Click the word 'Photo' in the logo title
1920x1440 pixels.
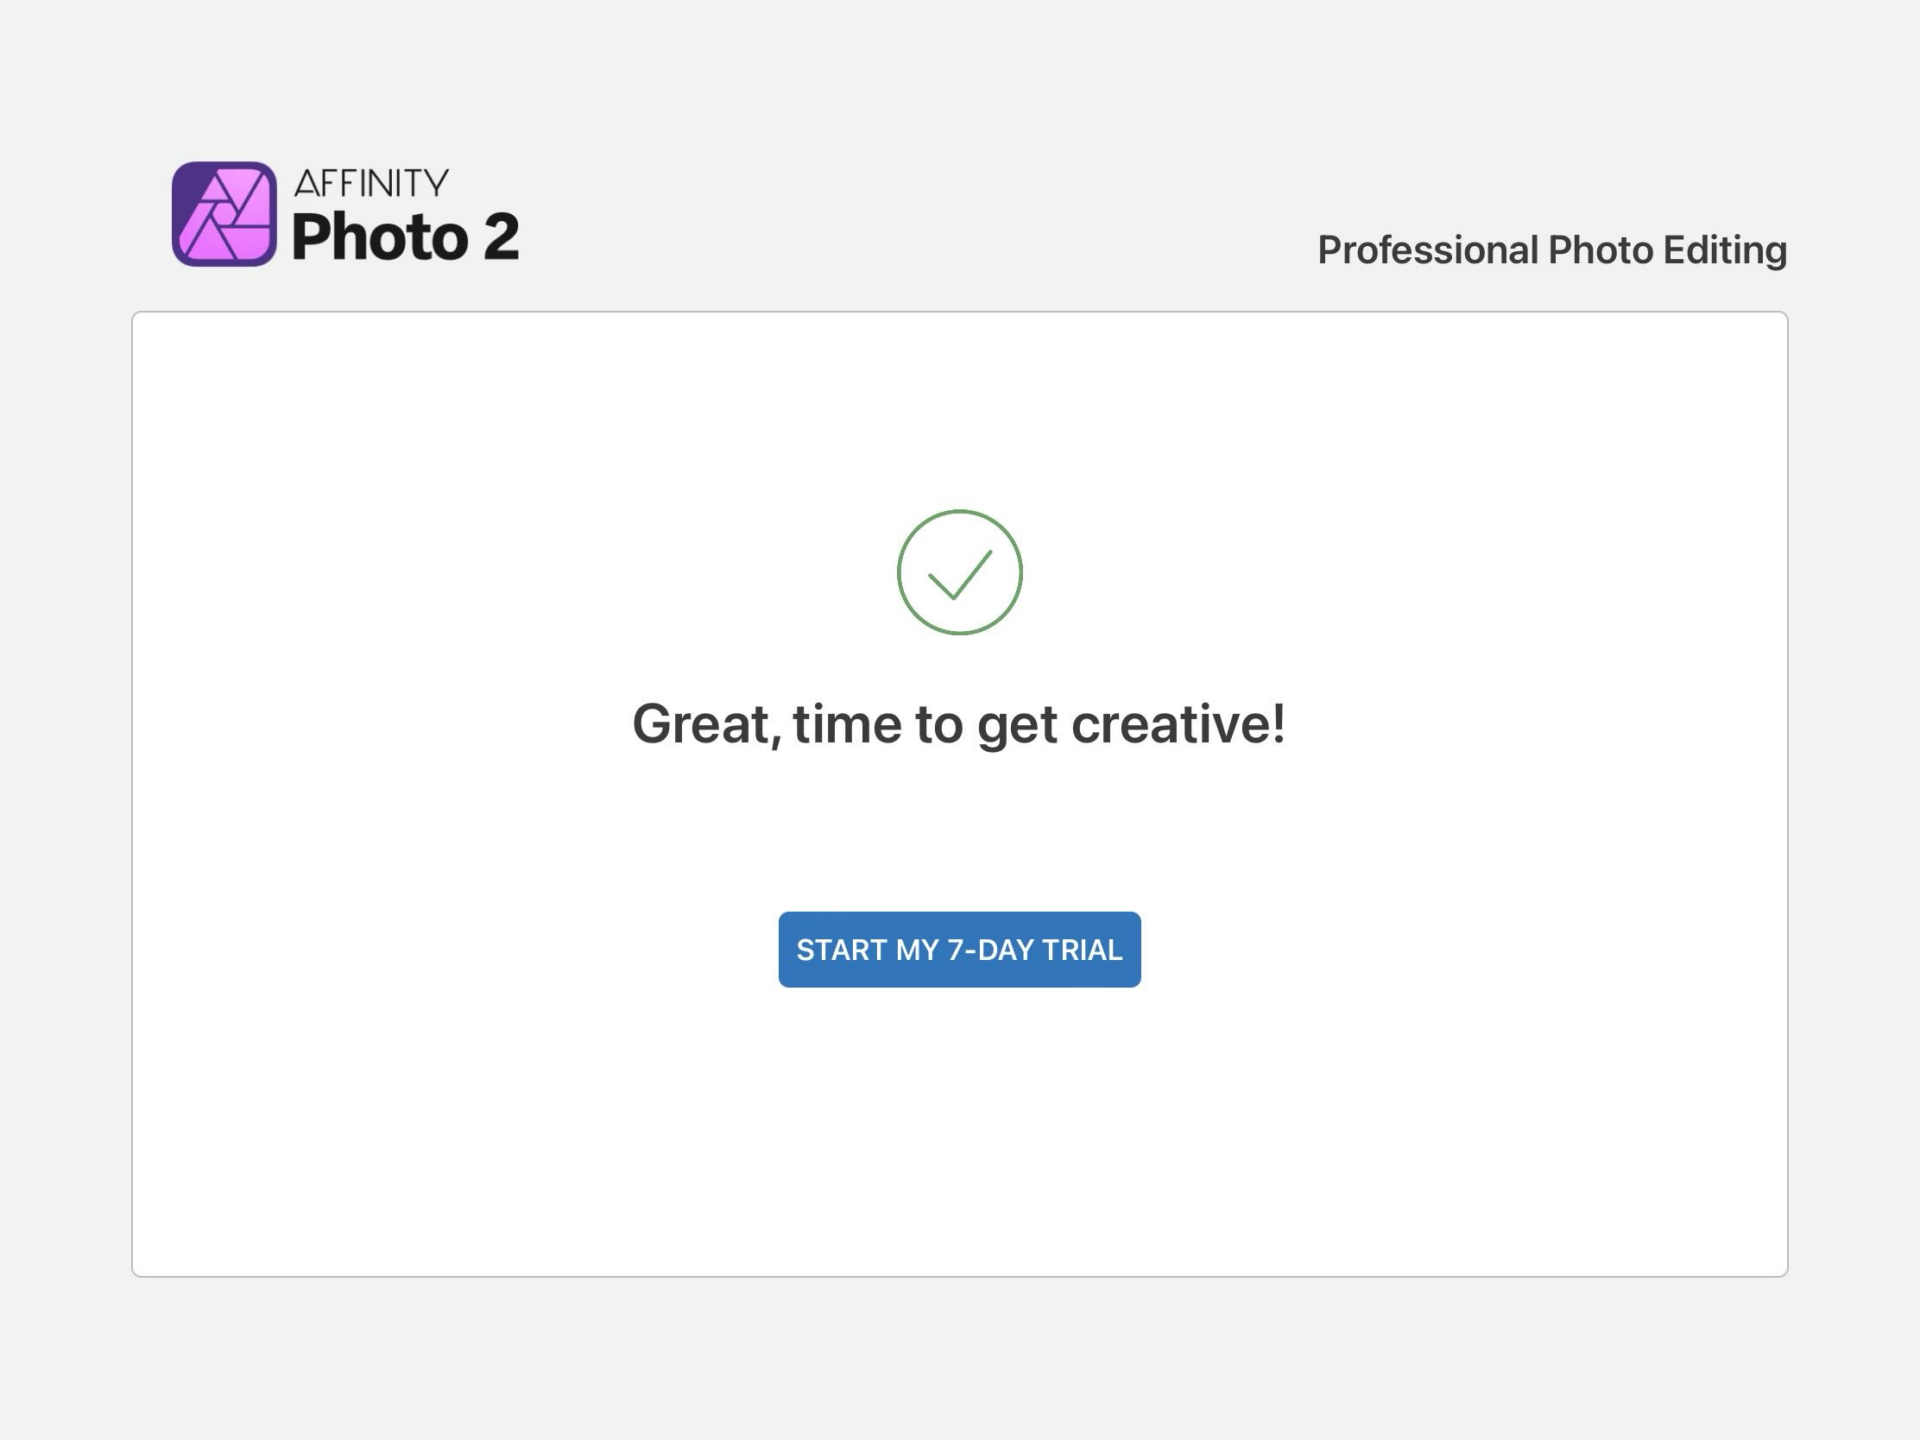(x=380, y=237)
